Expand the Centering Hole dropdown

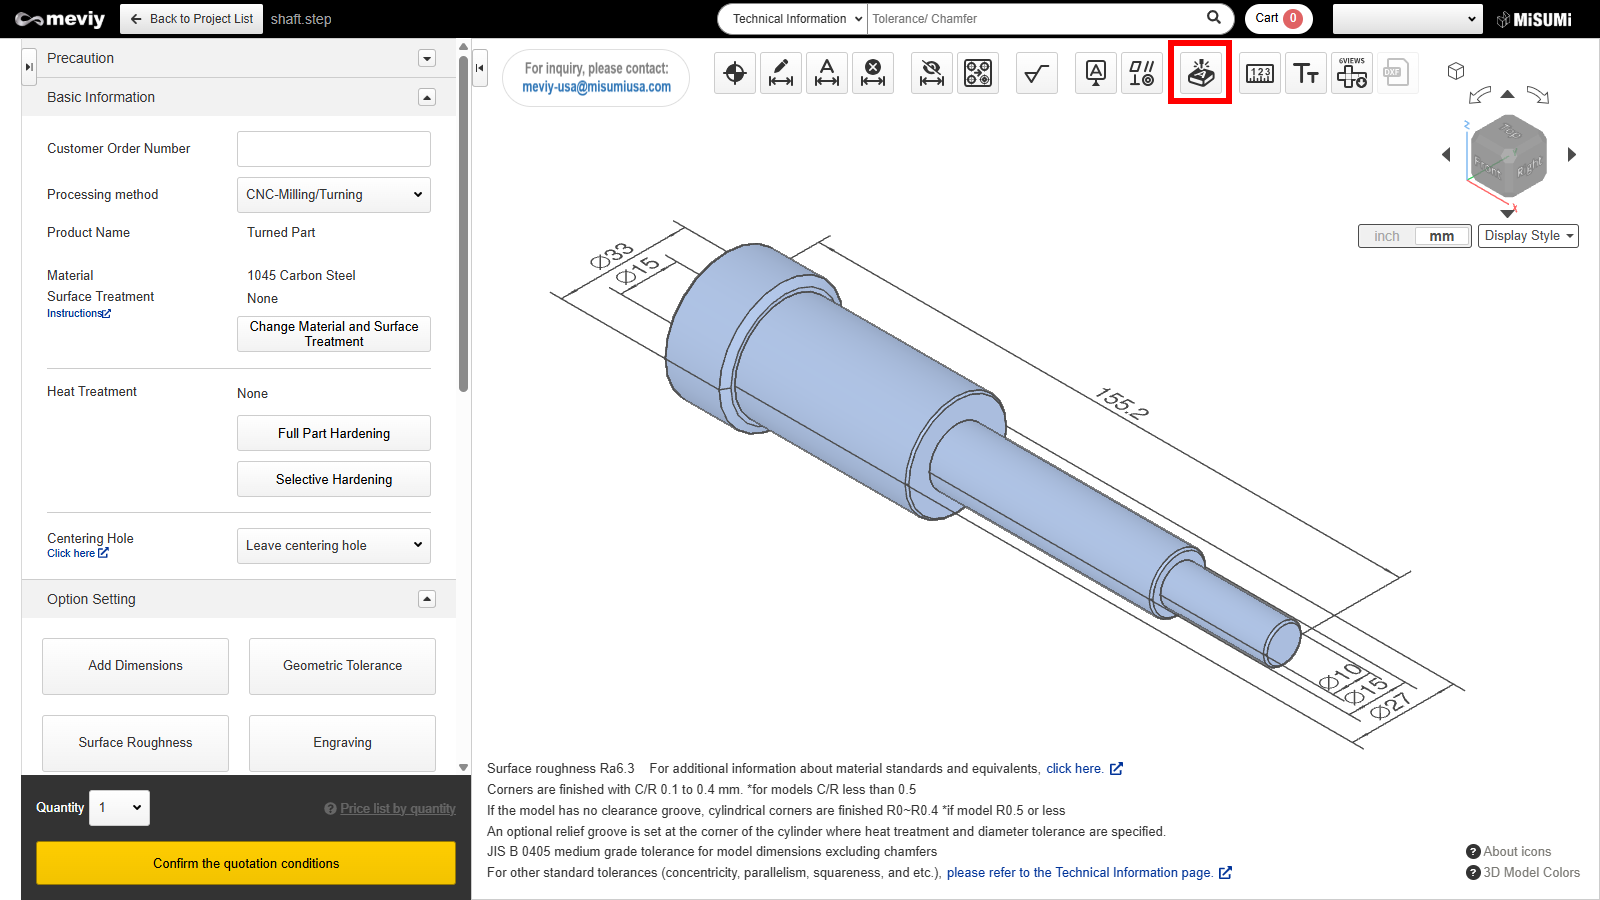pyautogui.click(x=333, y=546)
